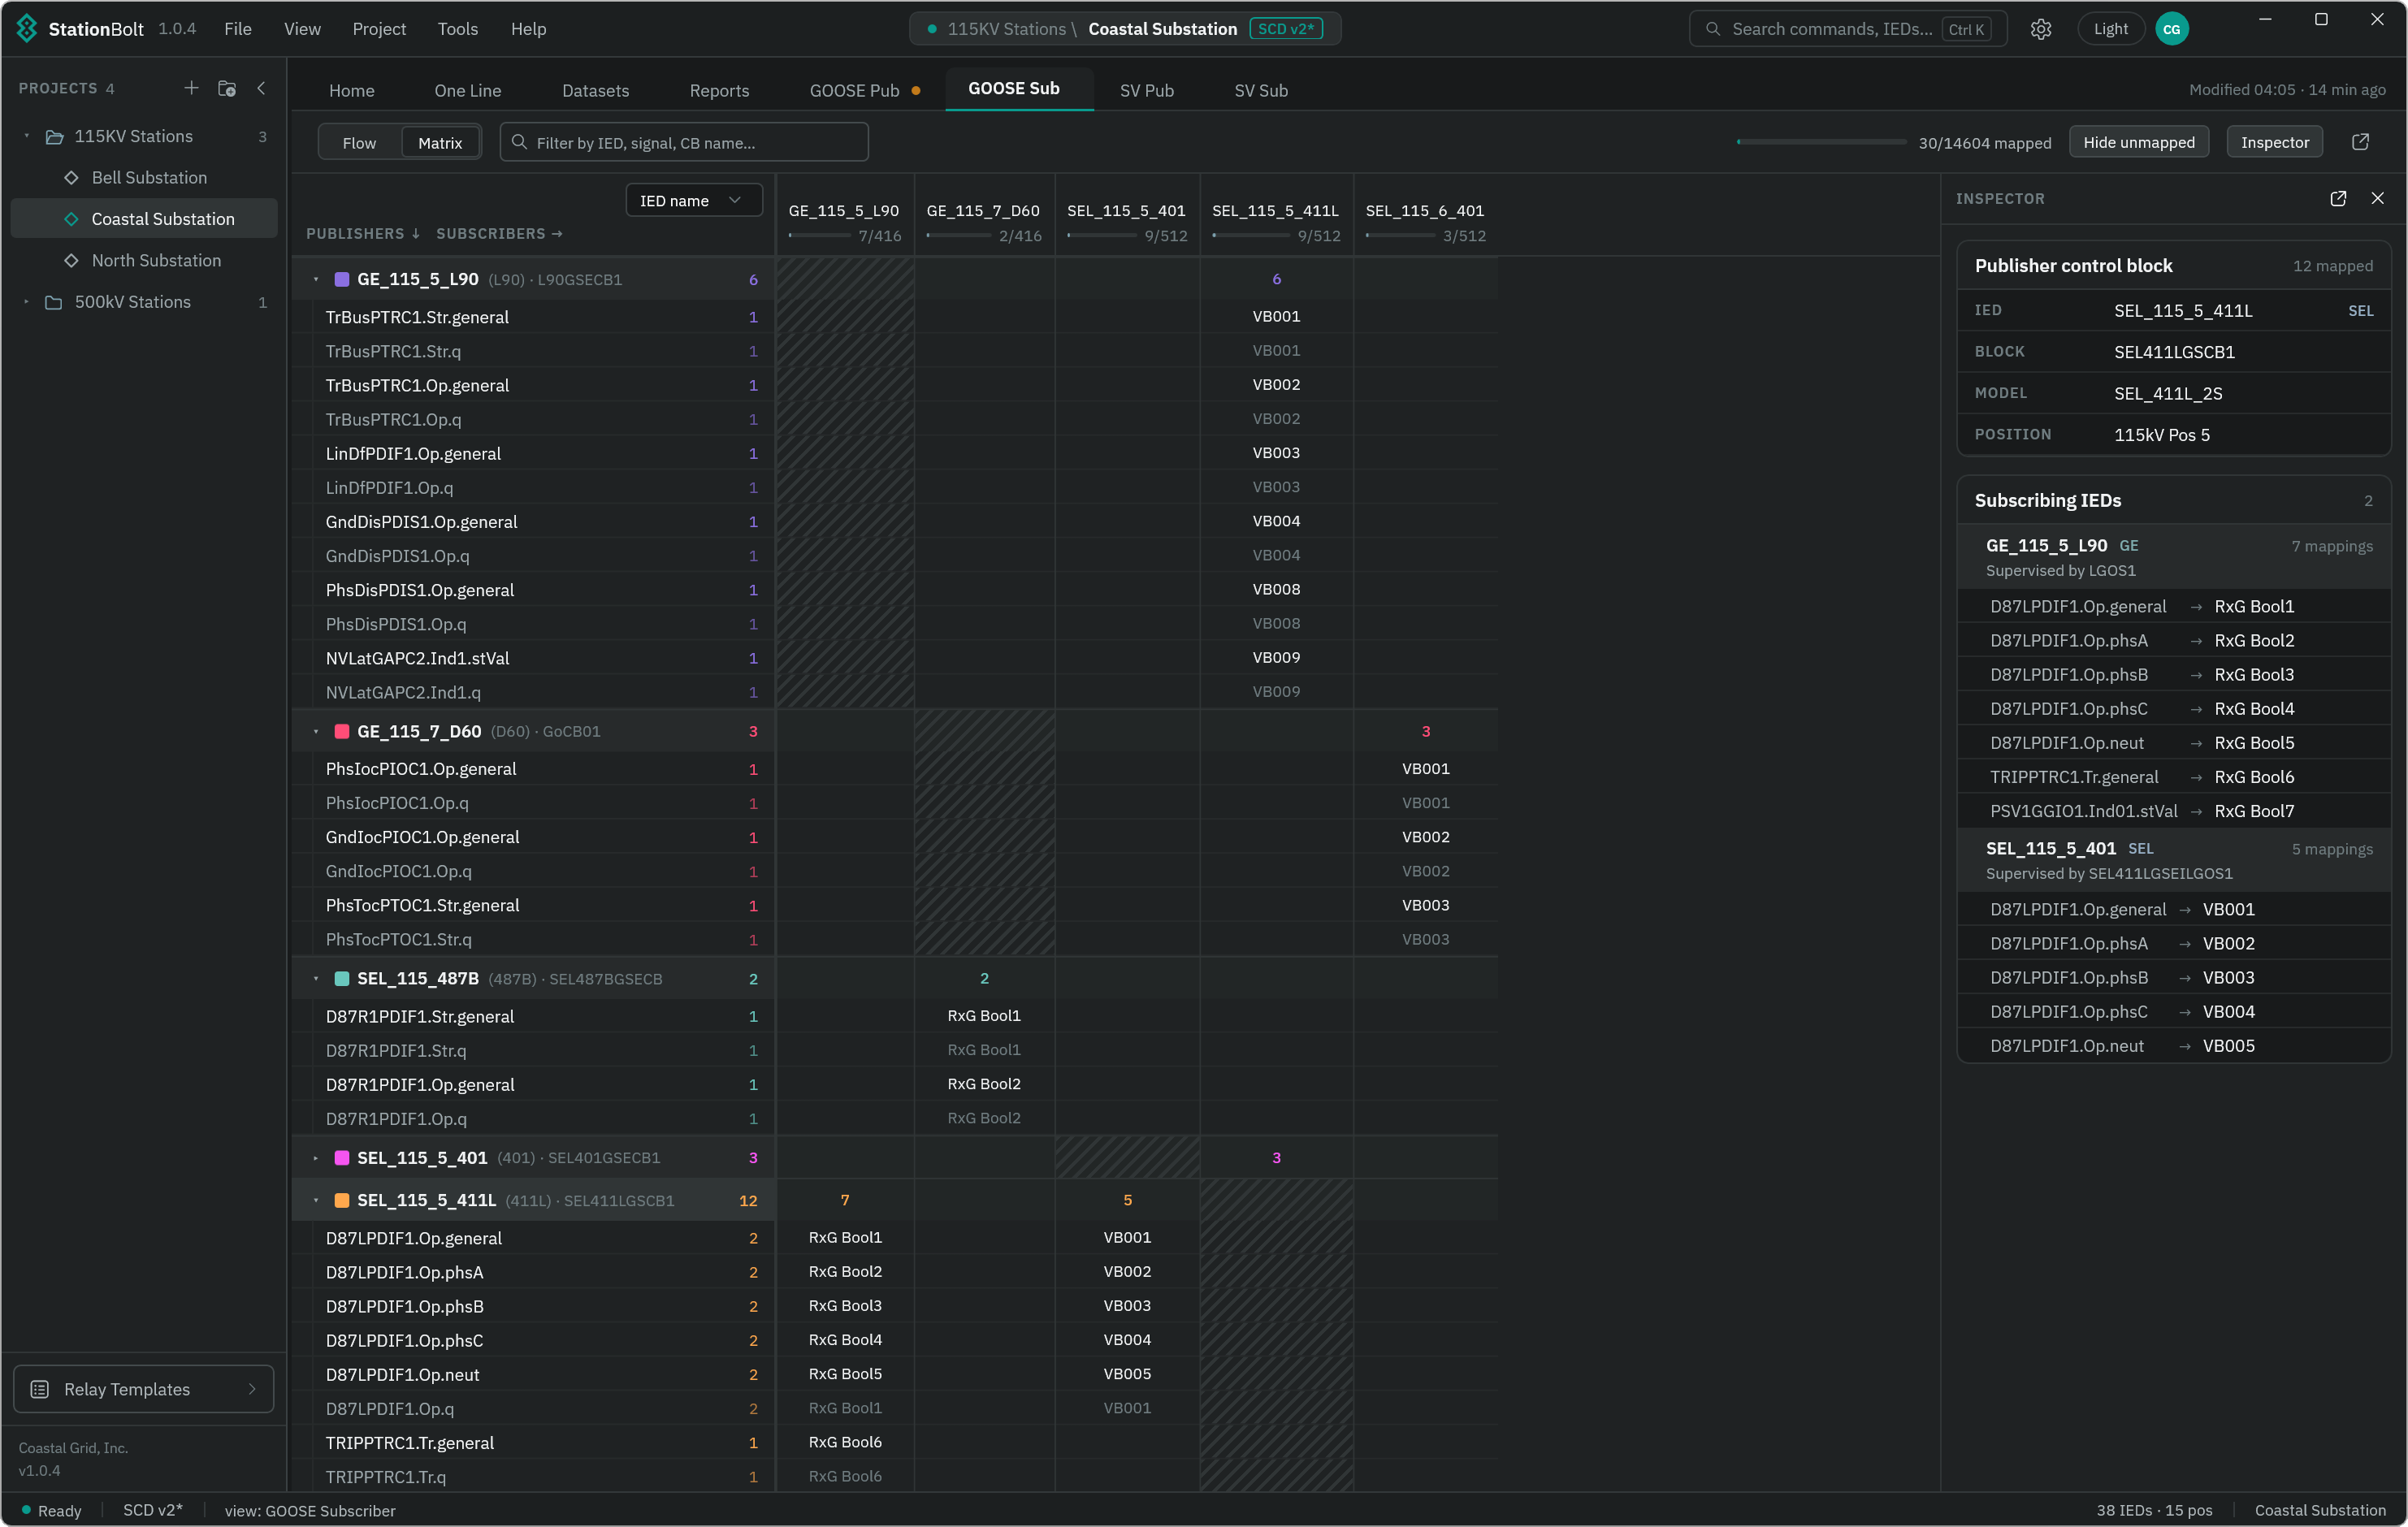Close the Inspector panel

(2377, 198)
